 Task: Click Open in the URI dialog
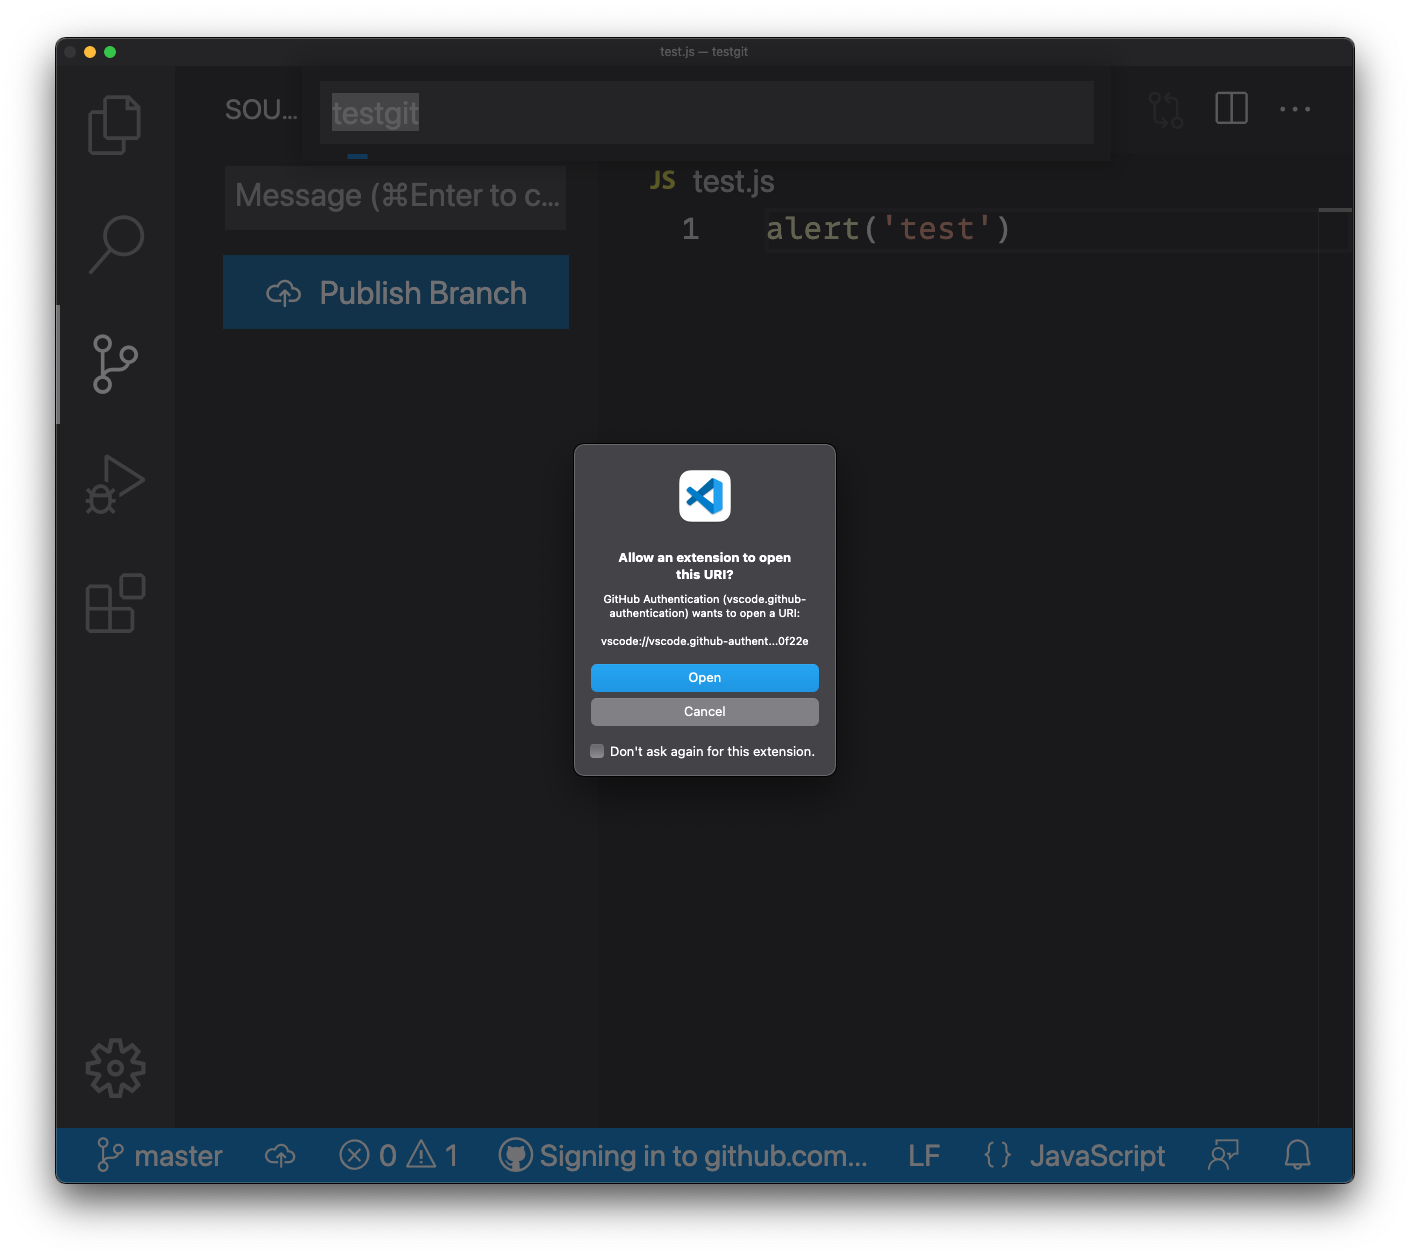click(704, 677)
